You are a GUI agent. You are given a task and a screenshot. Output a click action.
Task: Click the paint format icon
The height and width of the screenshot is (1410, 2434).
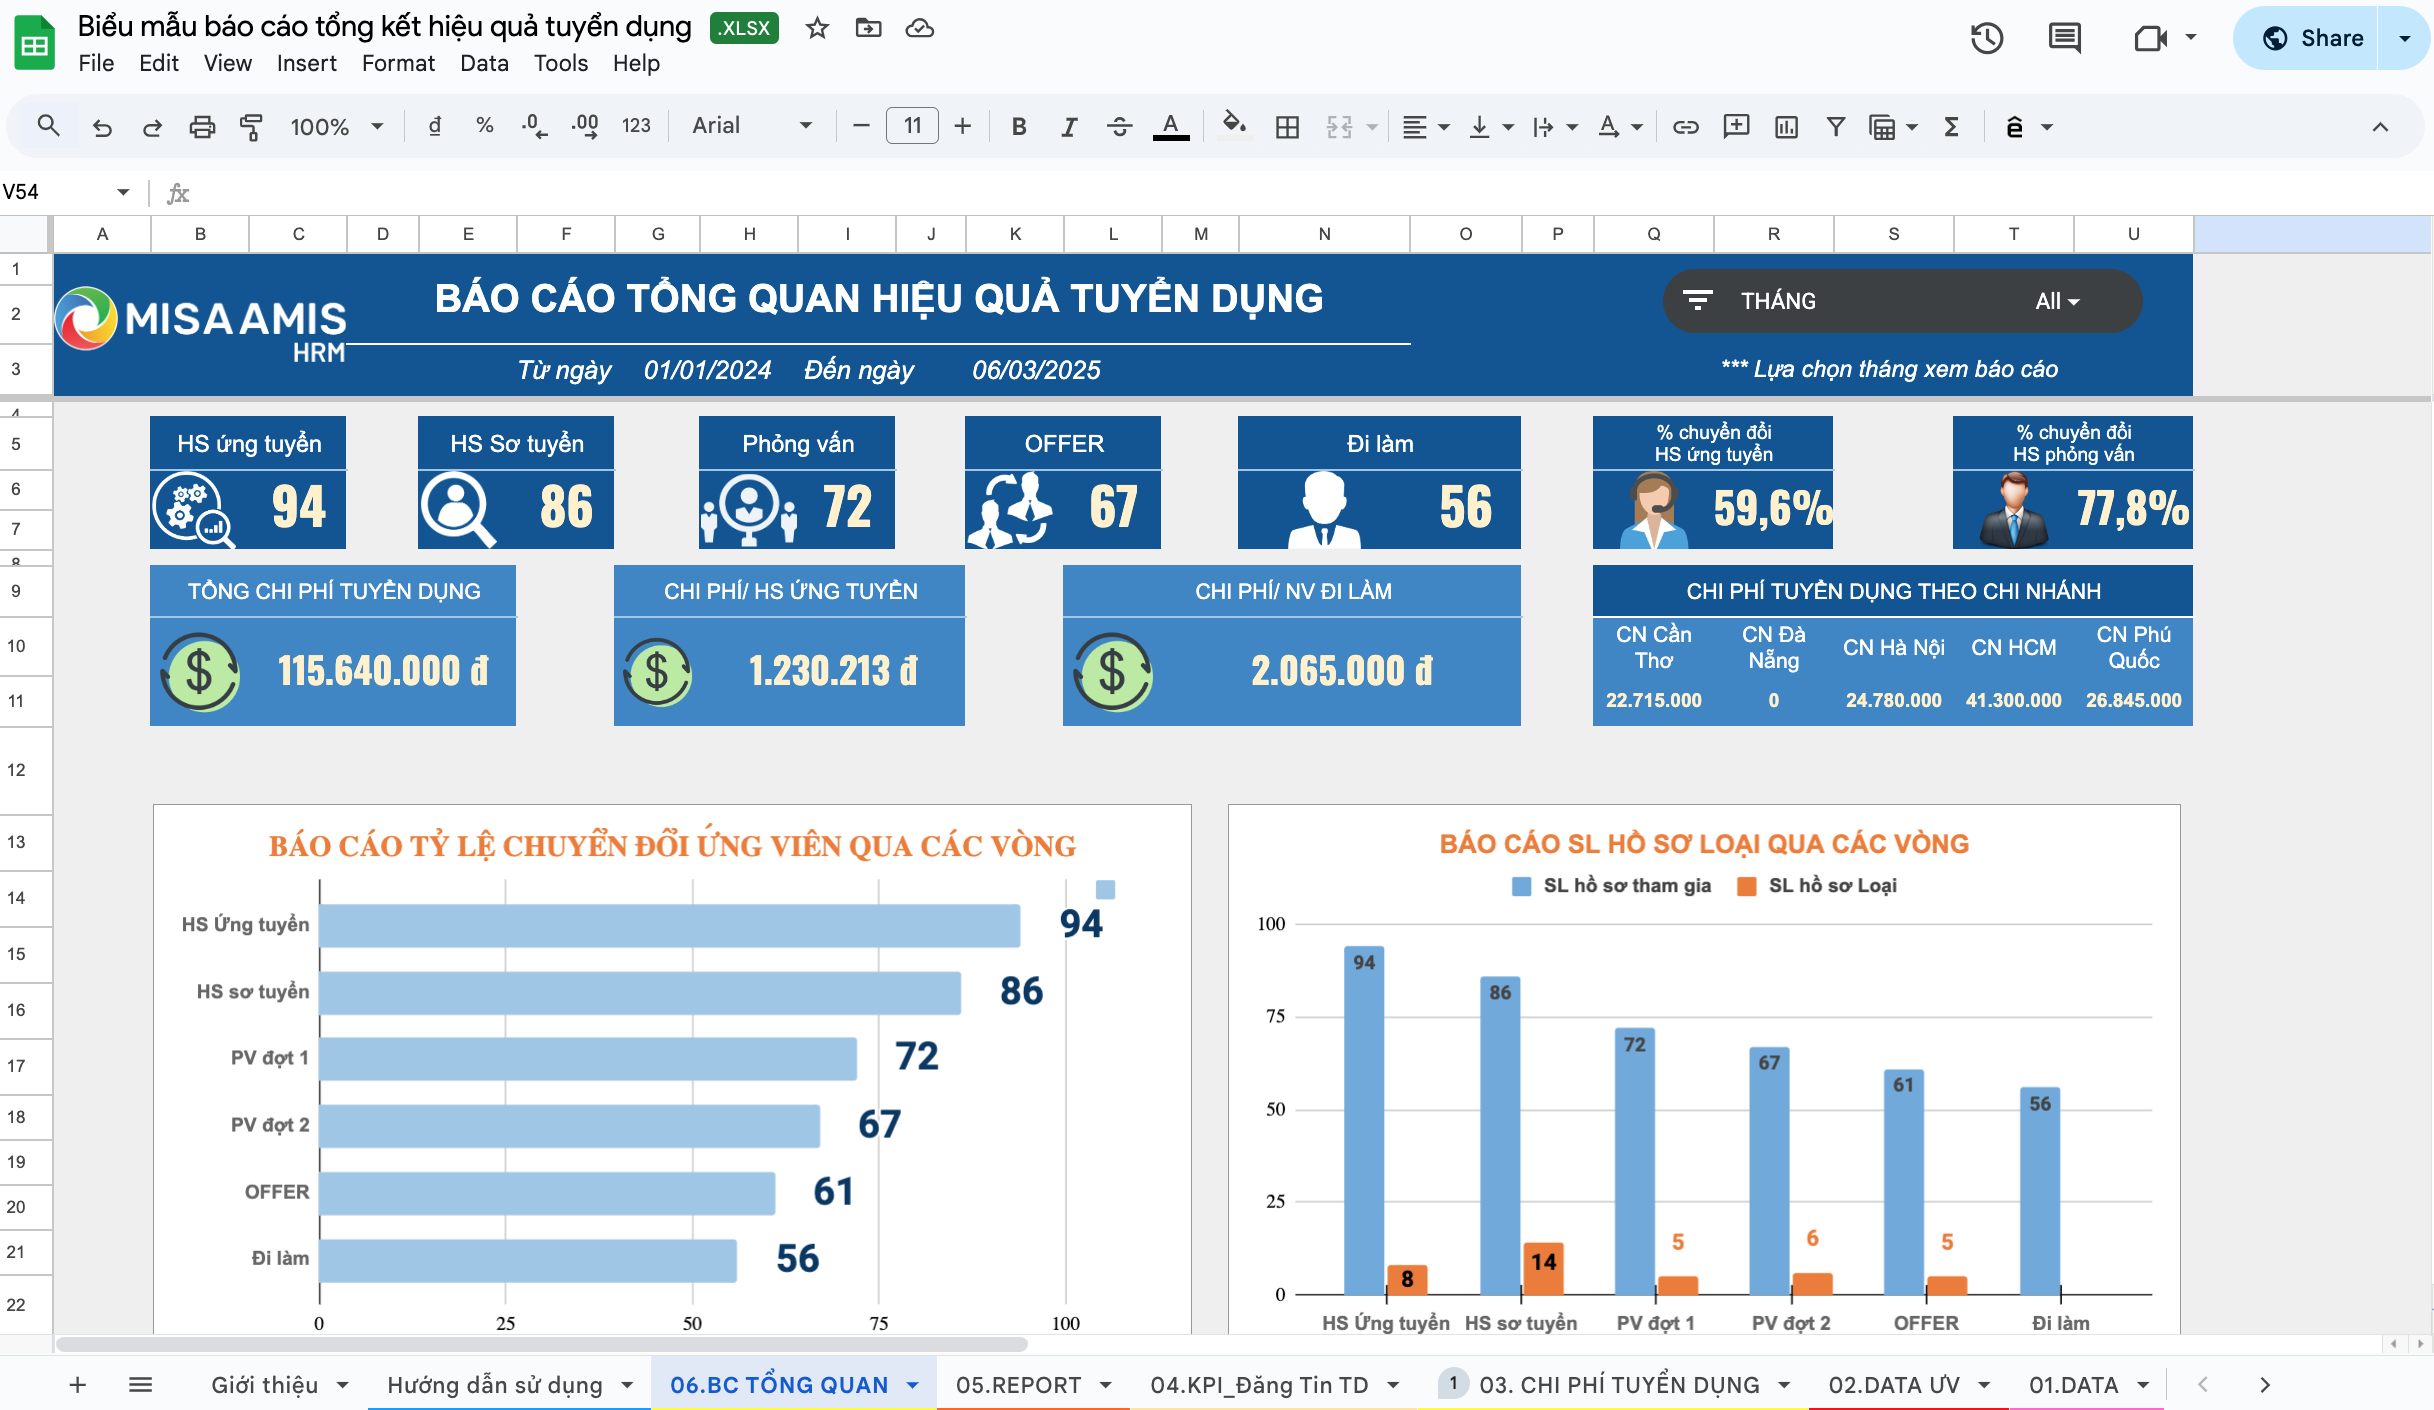coord(251,127)
